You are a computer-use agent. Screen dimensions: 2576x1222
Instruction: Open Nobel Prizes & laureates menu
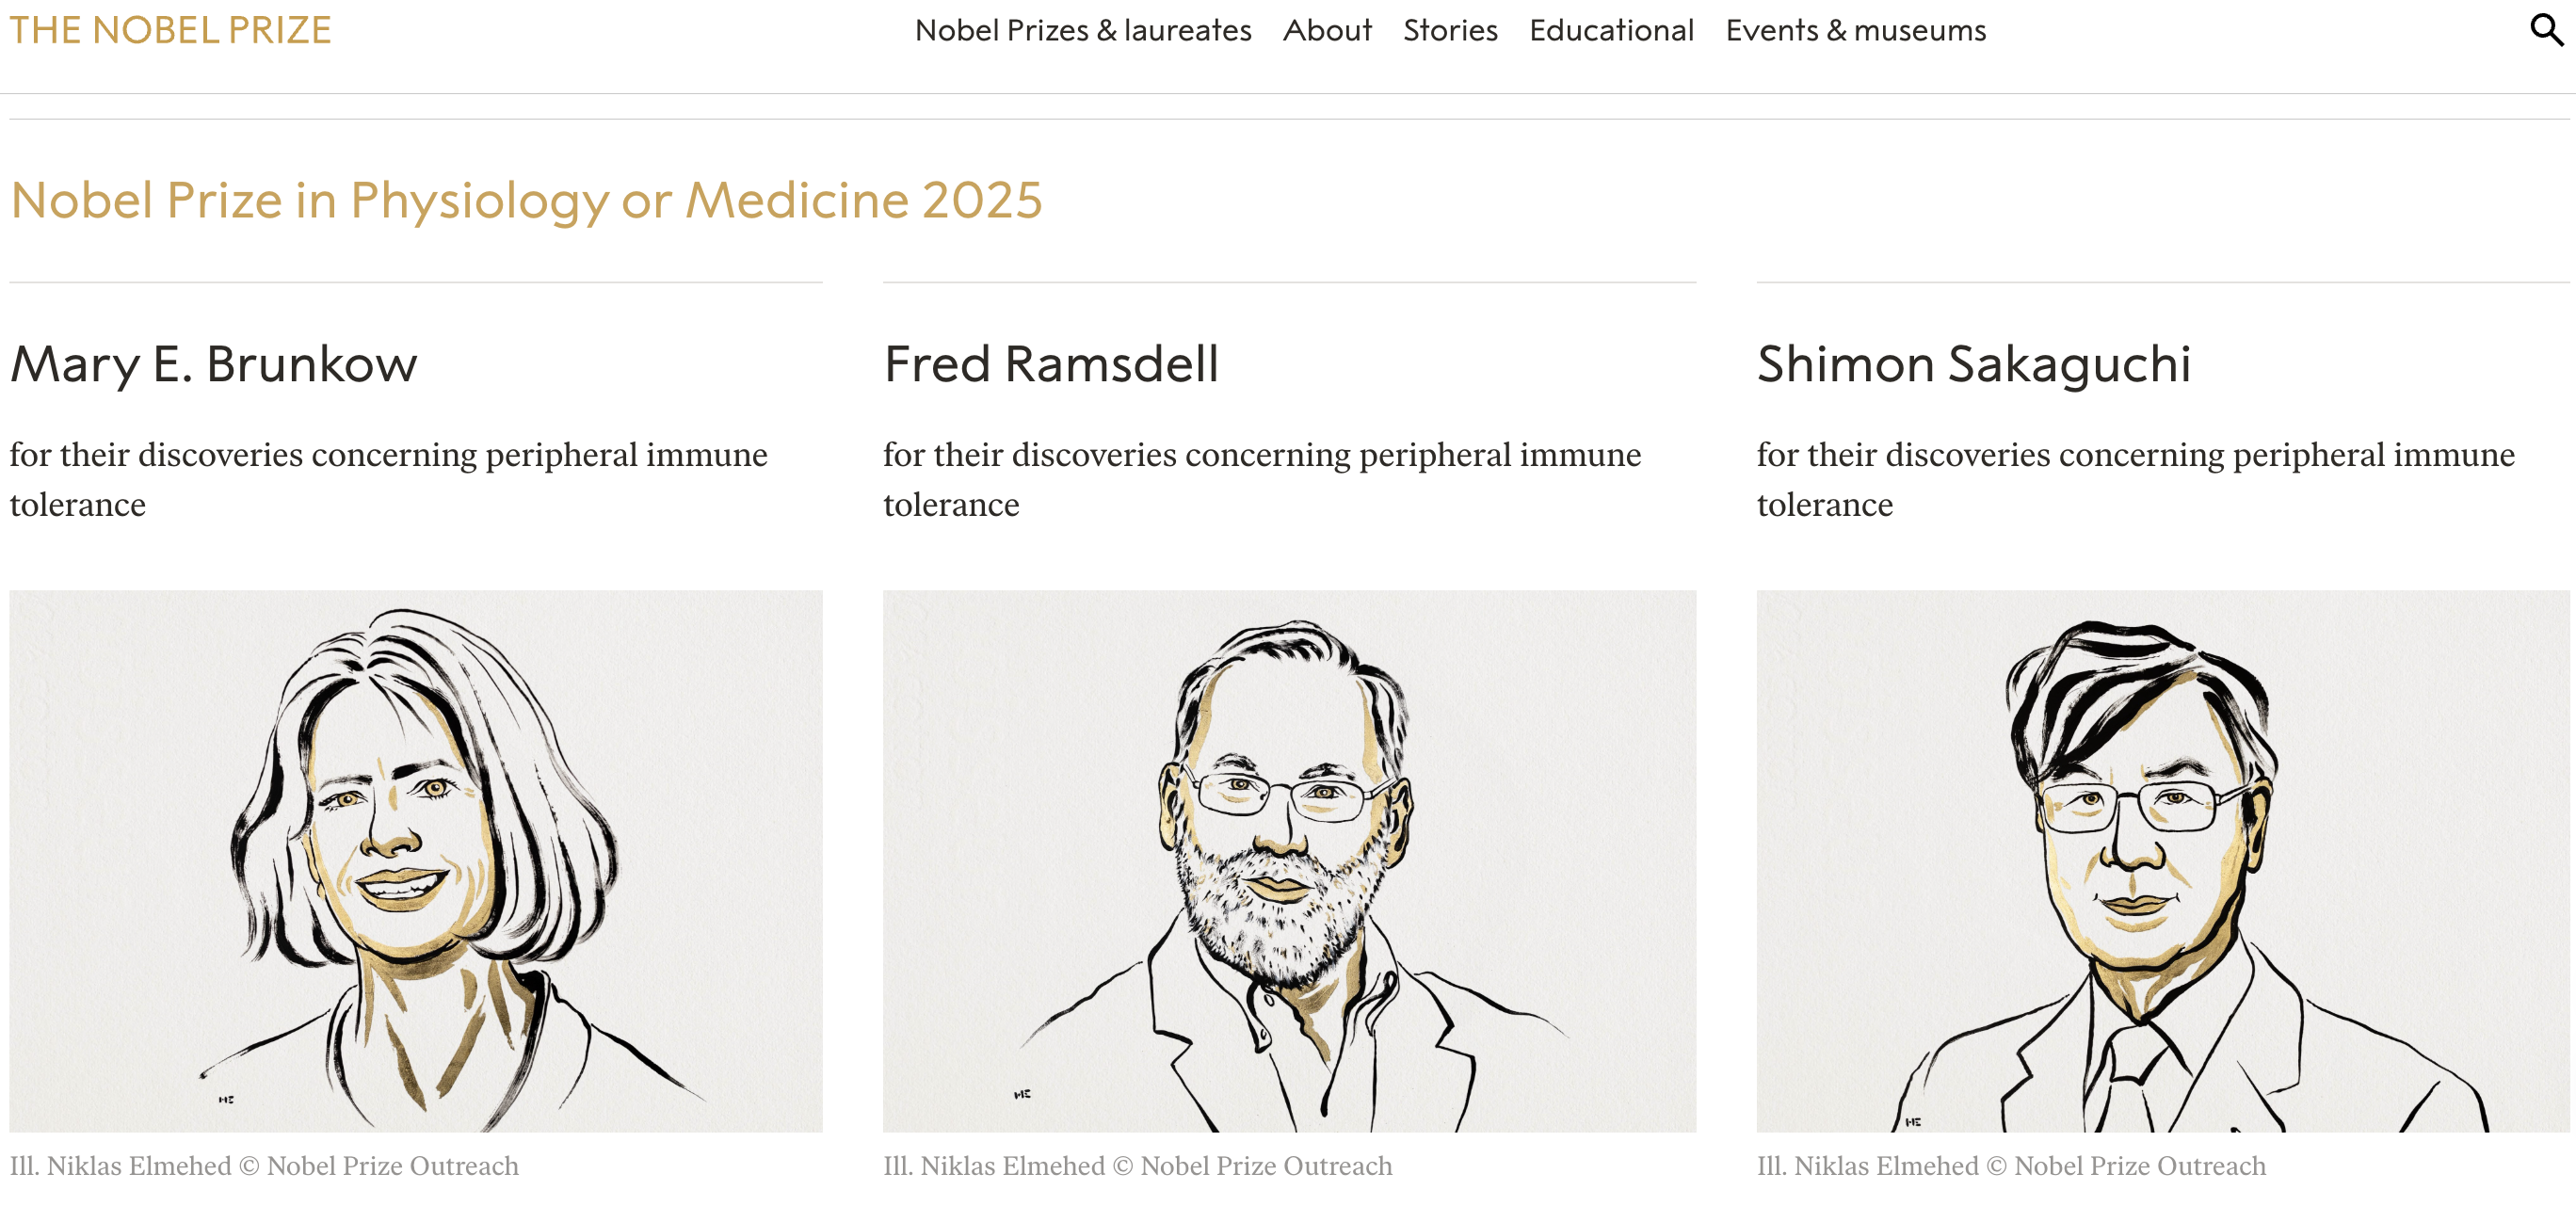(1082, 30)
